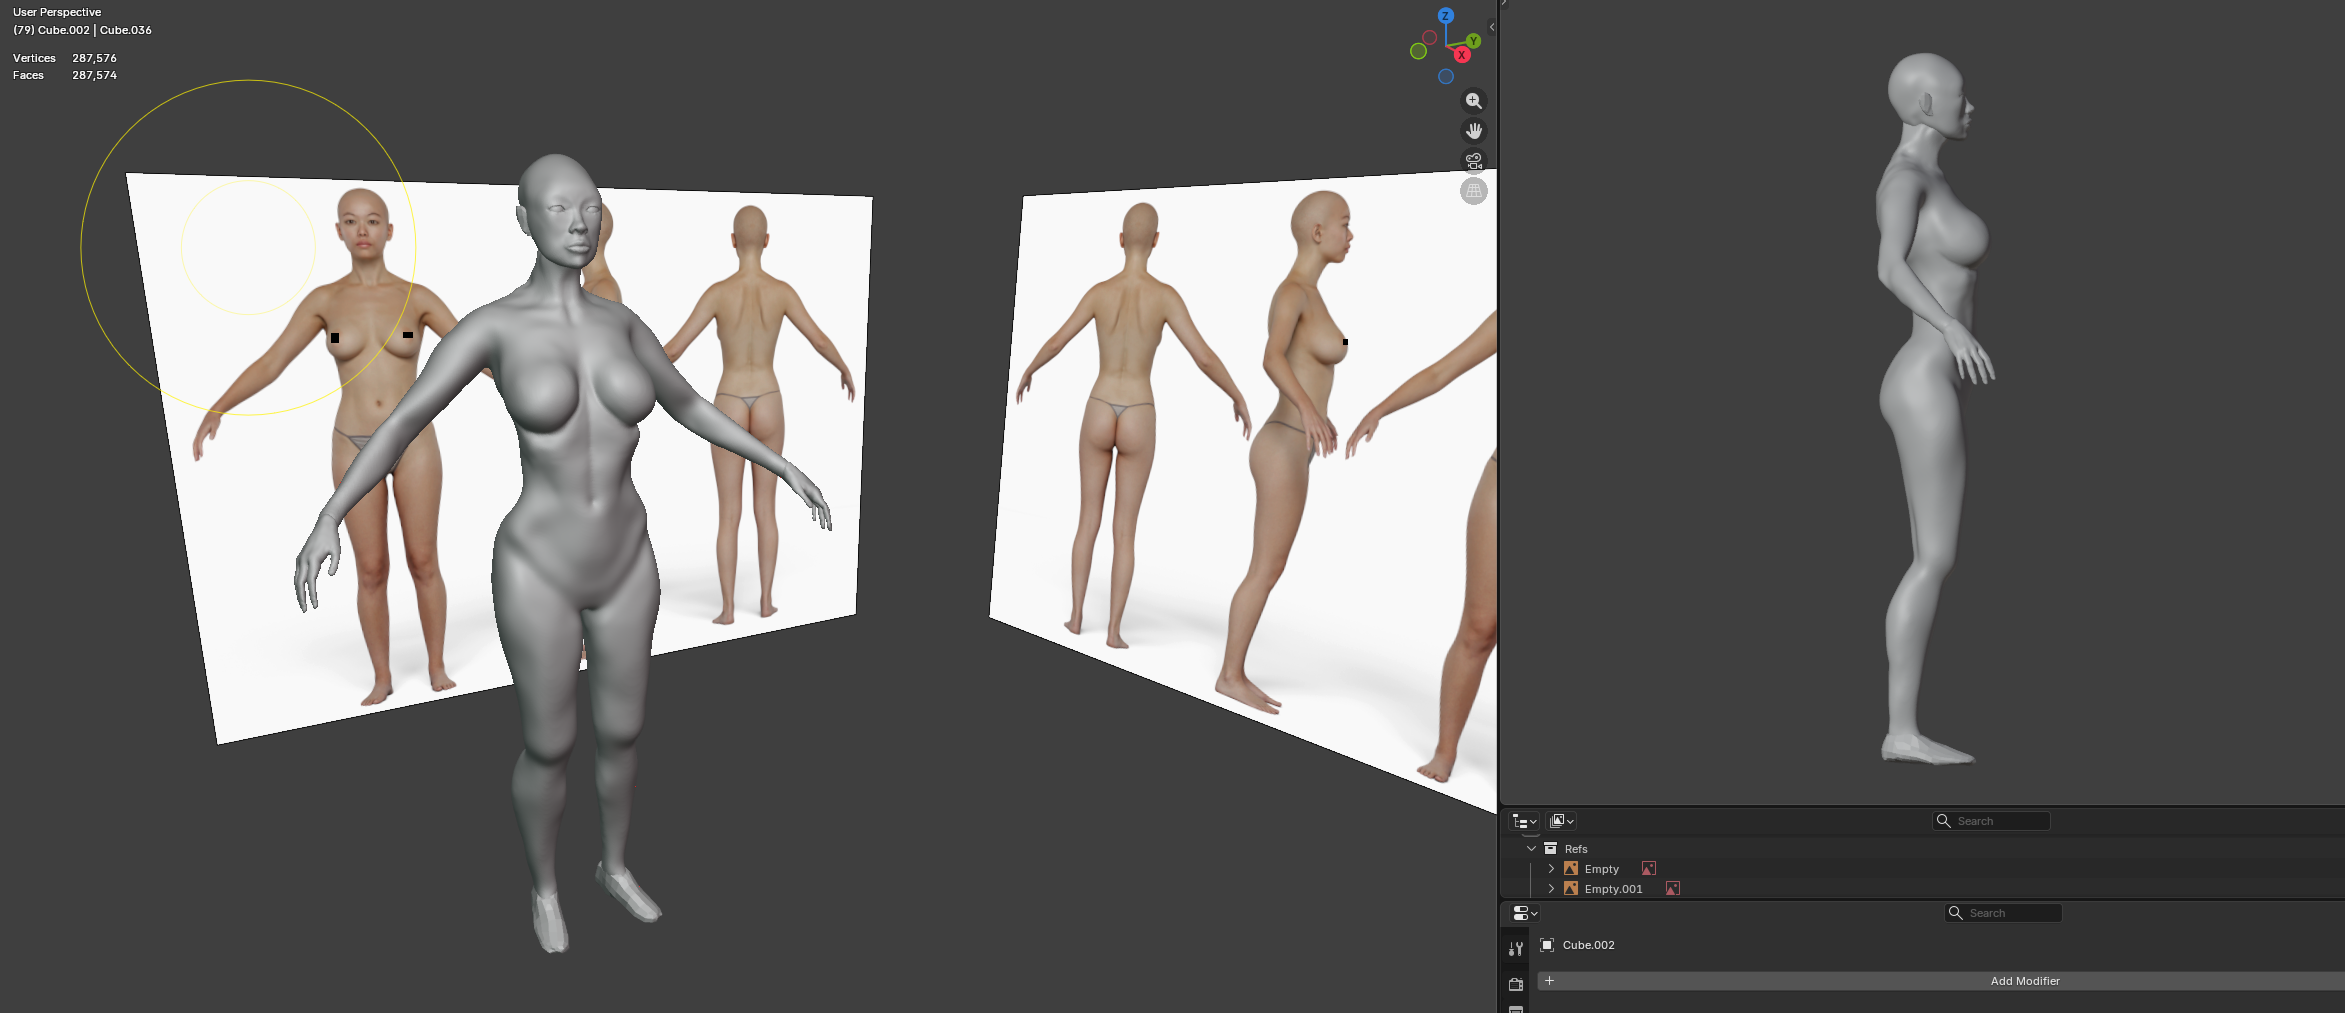This screenshot has width=2345, height=1013.
Task: Open the outliner display mode dropdown
Action: click(1561, 821)
